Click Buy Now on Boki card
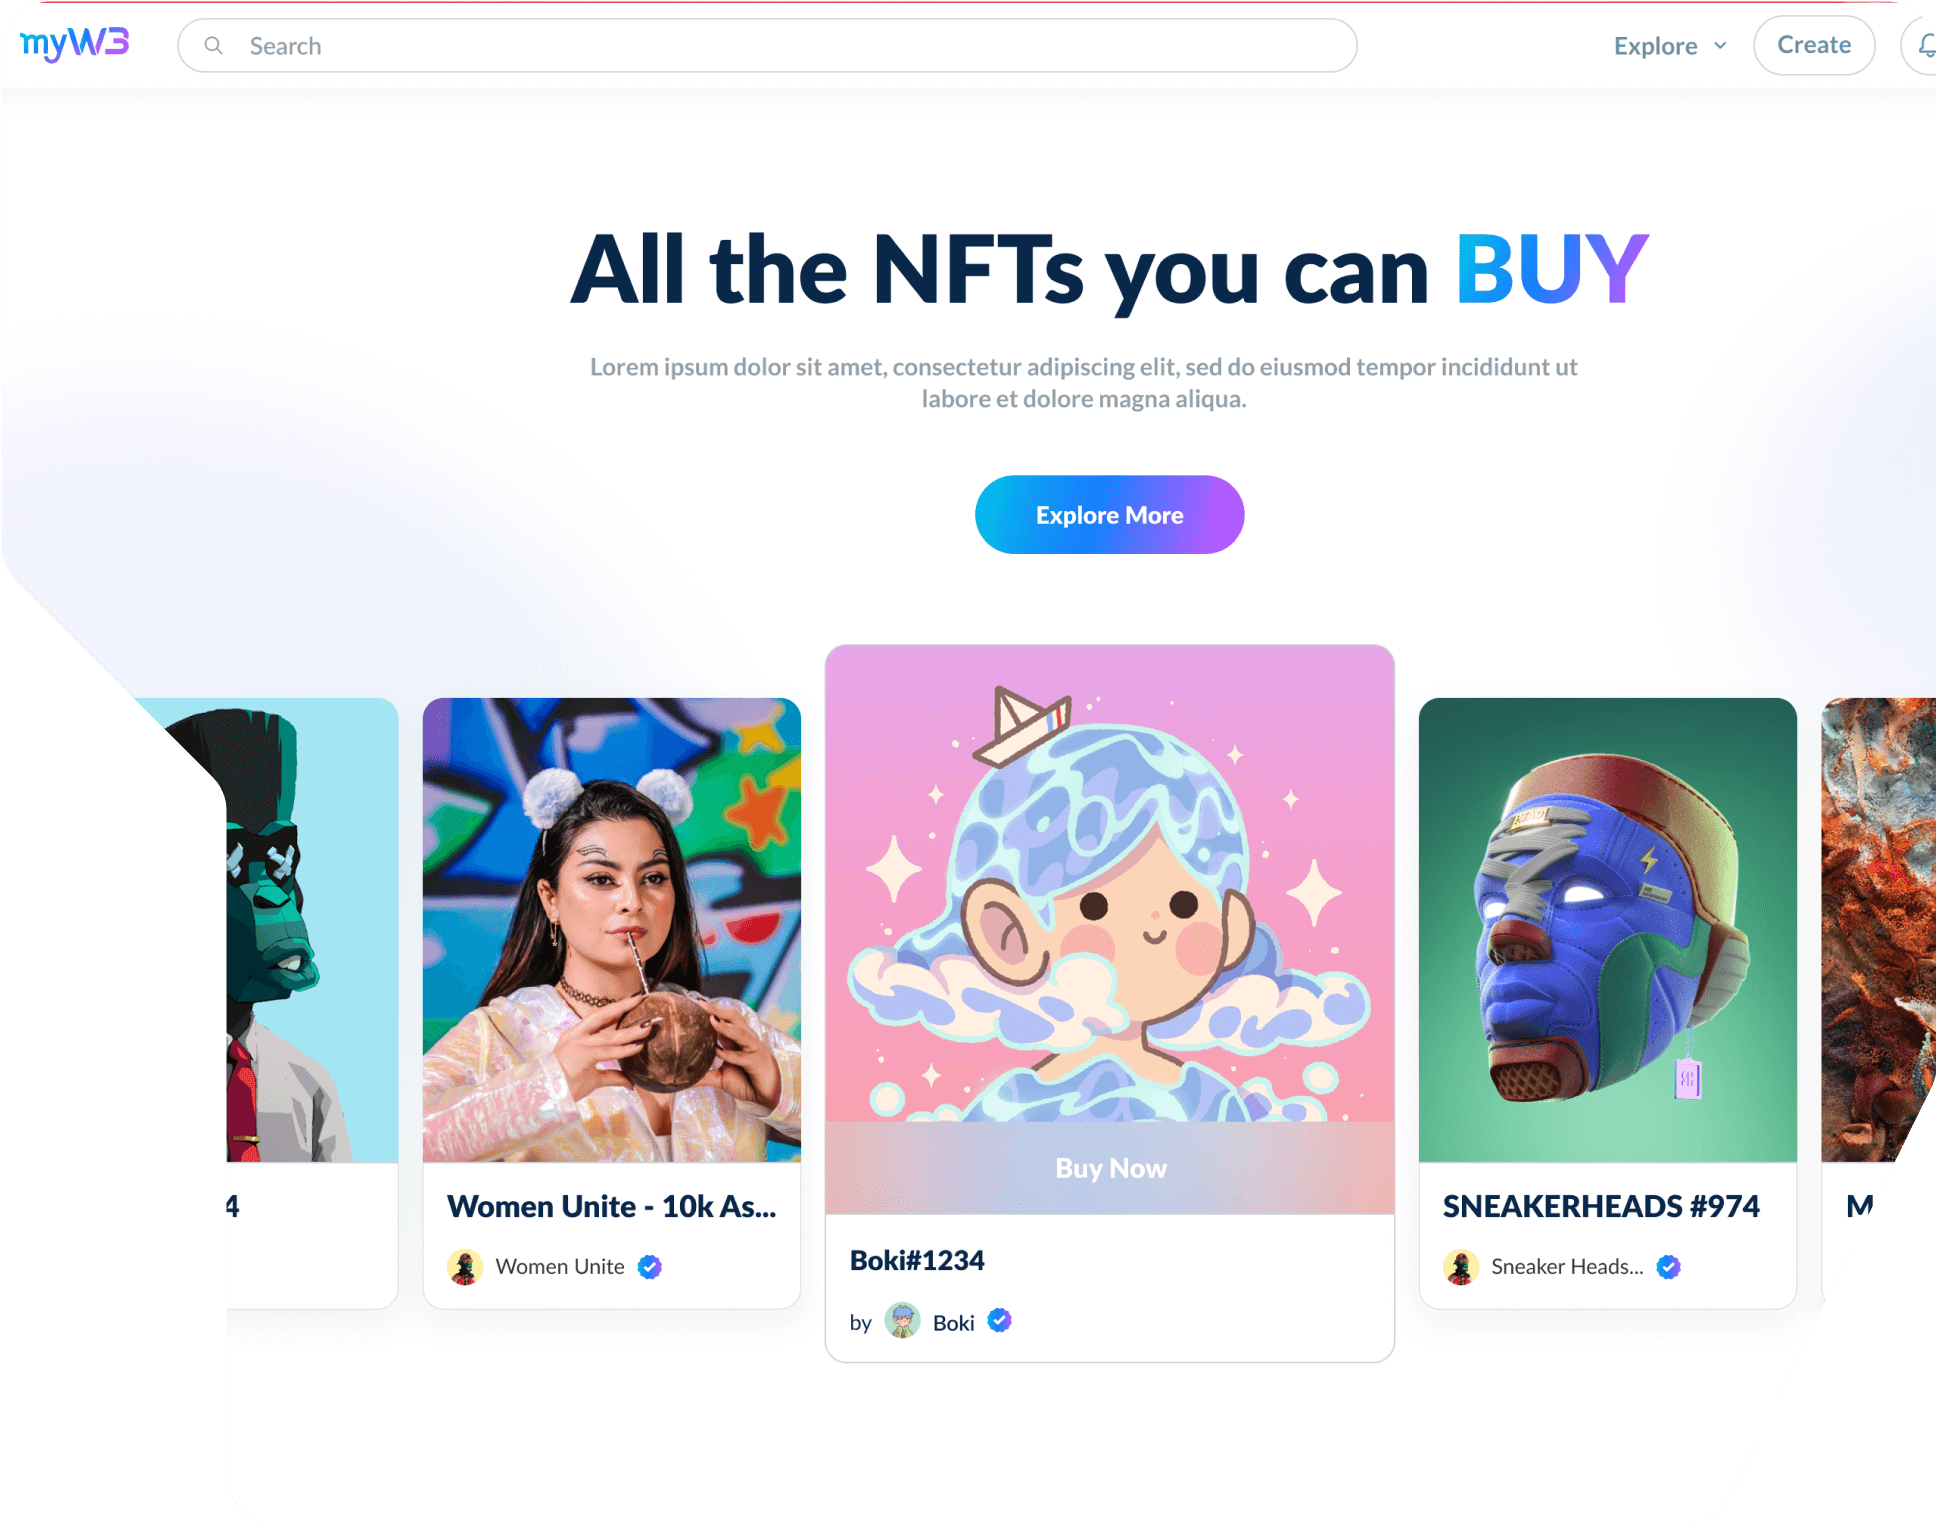 click(1110, 1167)
